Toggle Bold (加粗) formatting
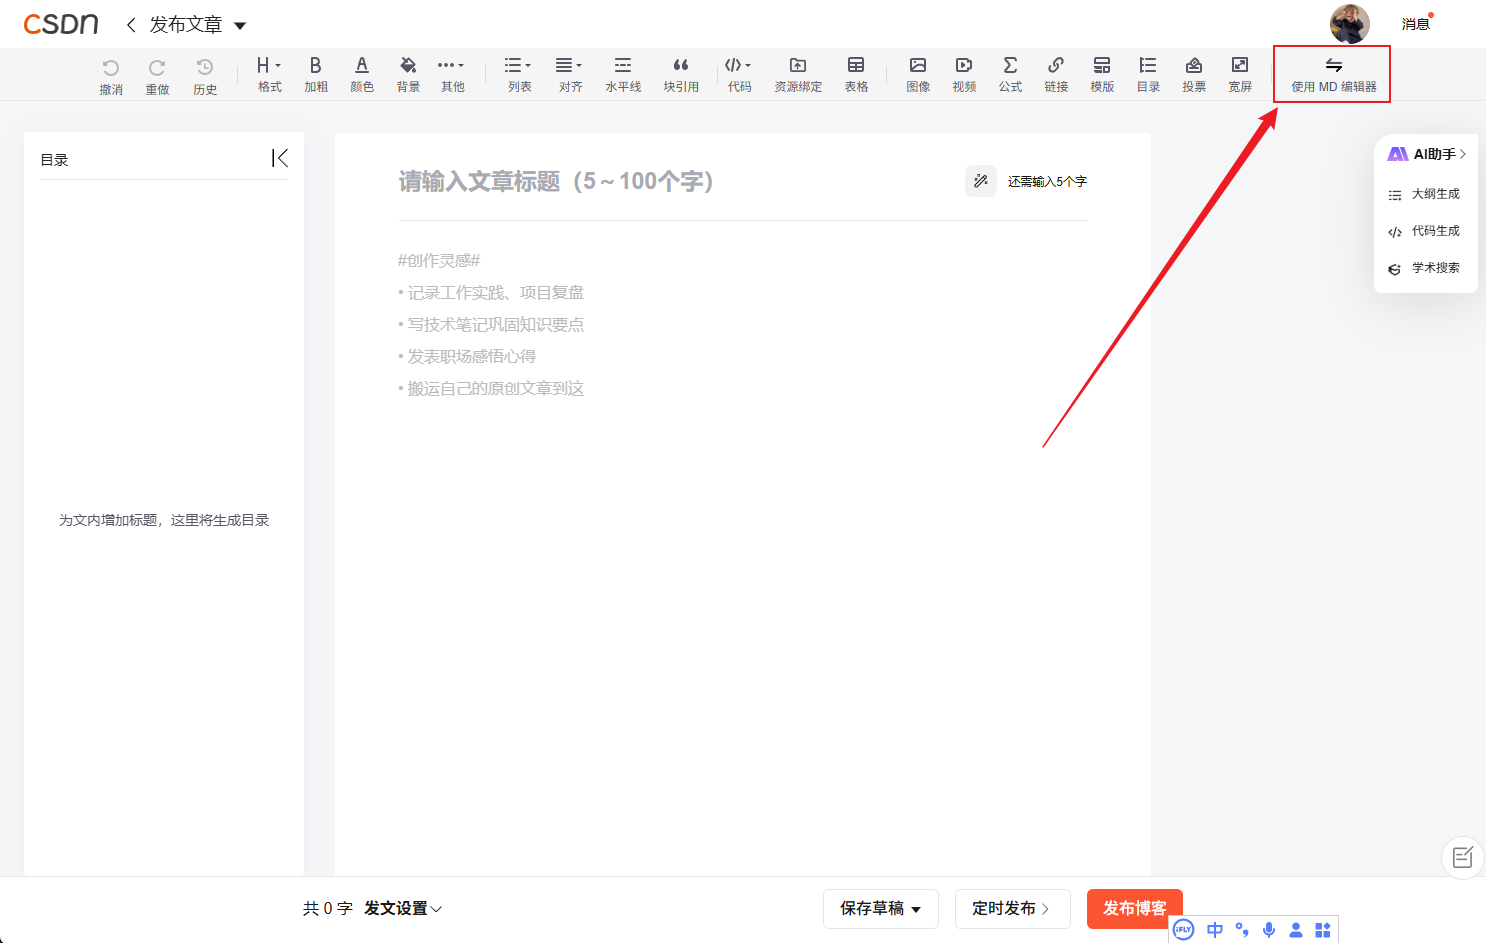The height and width of the screenshot is (943, 1486). pos(316,74)
